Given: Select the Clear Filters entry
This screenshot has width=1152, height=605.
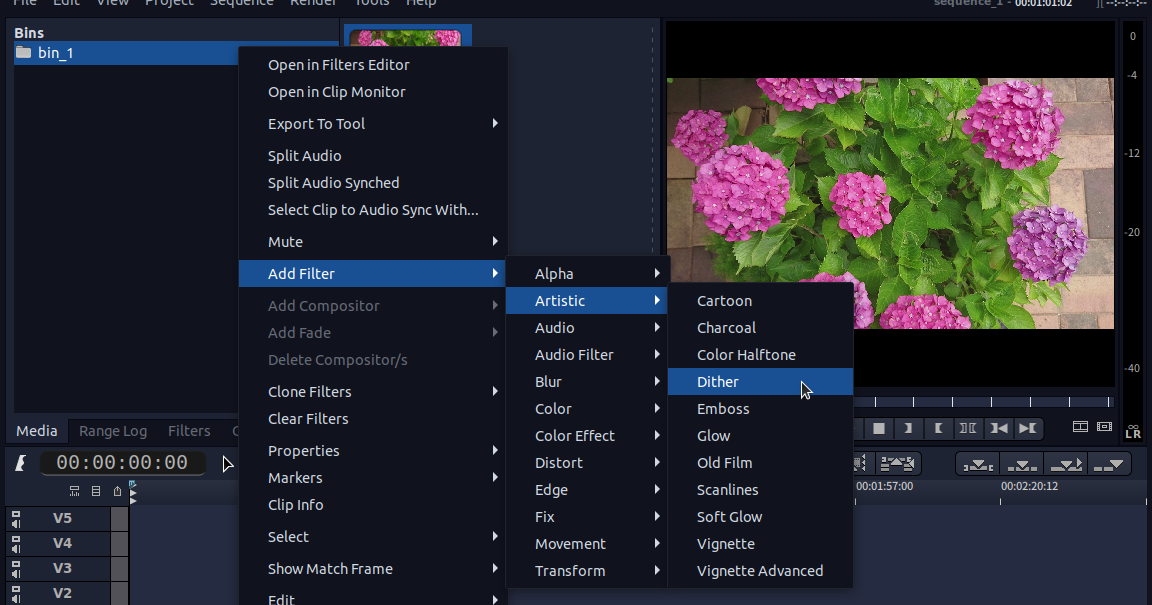Looking at the screenshot, I should pyautogui.click(x=373, y=419).
